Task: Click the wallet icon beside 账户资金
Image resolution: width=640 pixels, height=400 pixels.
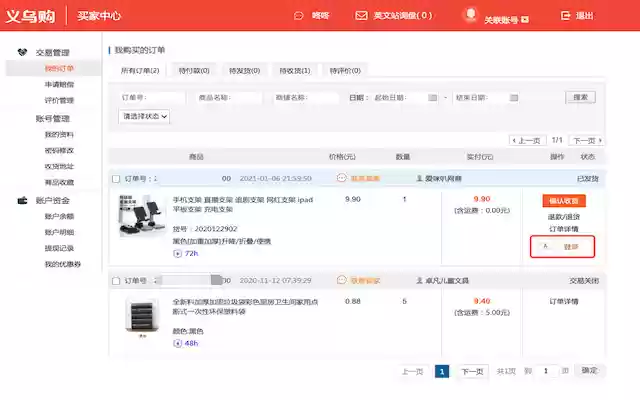Action: pyautogui.click(x=22, y=200)
